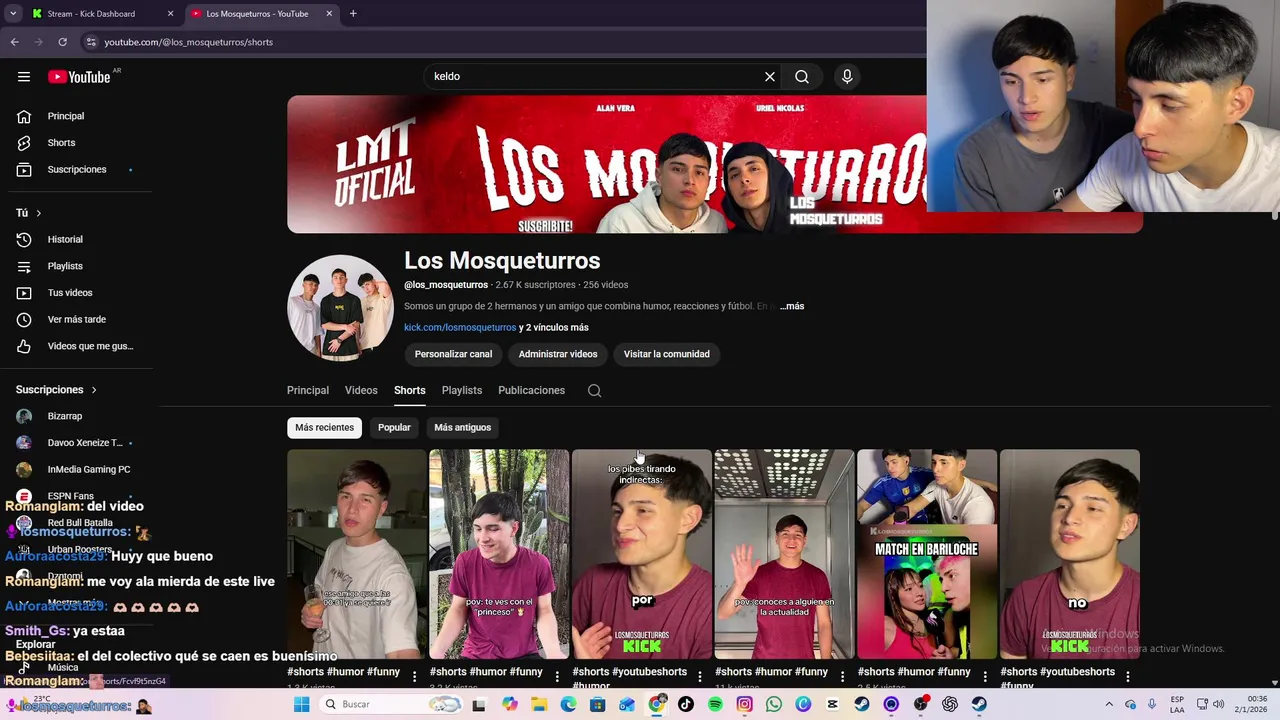1280x720 pixels.
Task: Open the 'los pibes tirando indirectas' short
Action: pyautogui.click(x=642, y=554)
